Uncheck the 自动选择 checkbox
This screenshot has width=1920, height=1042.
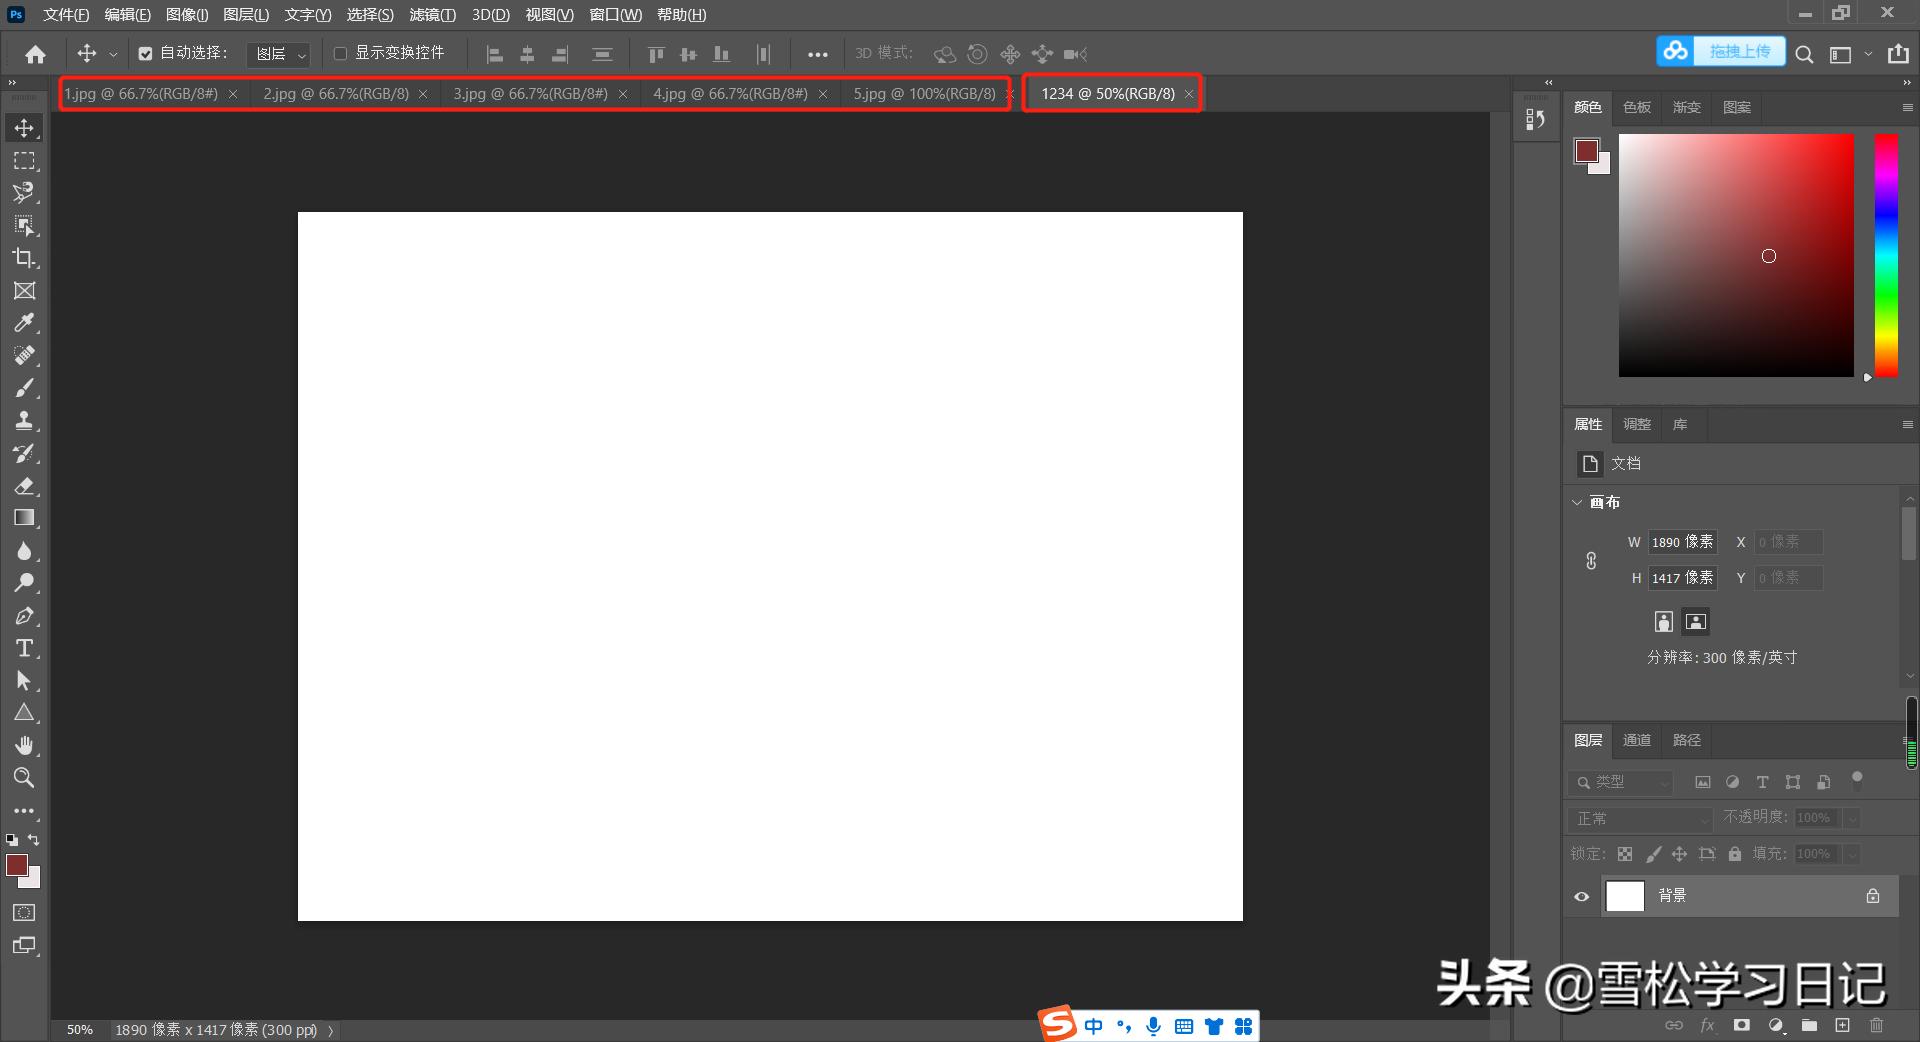(146, 54)
